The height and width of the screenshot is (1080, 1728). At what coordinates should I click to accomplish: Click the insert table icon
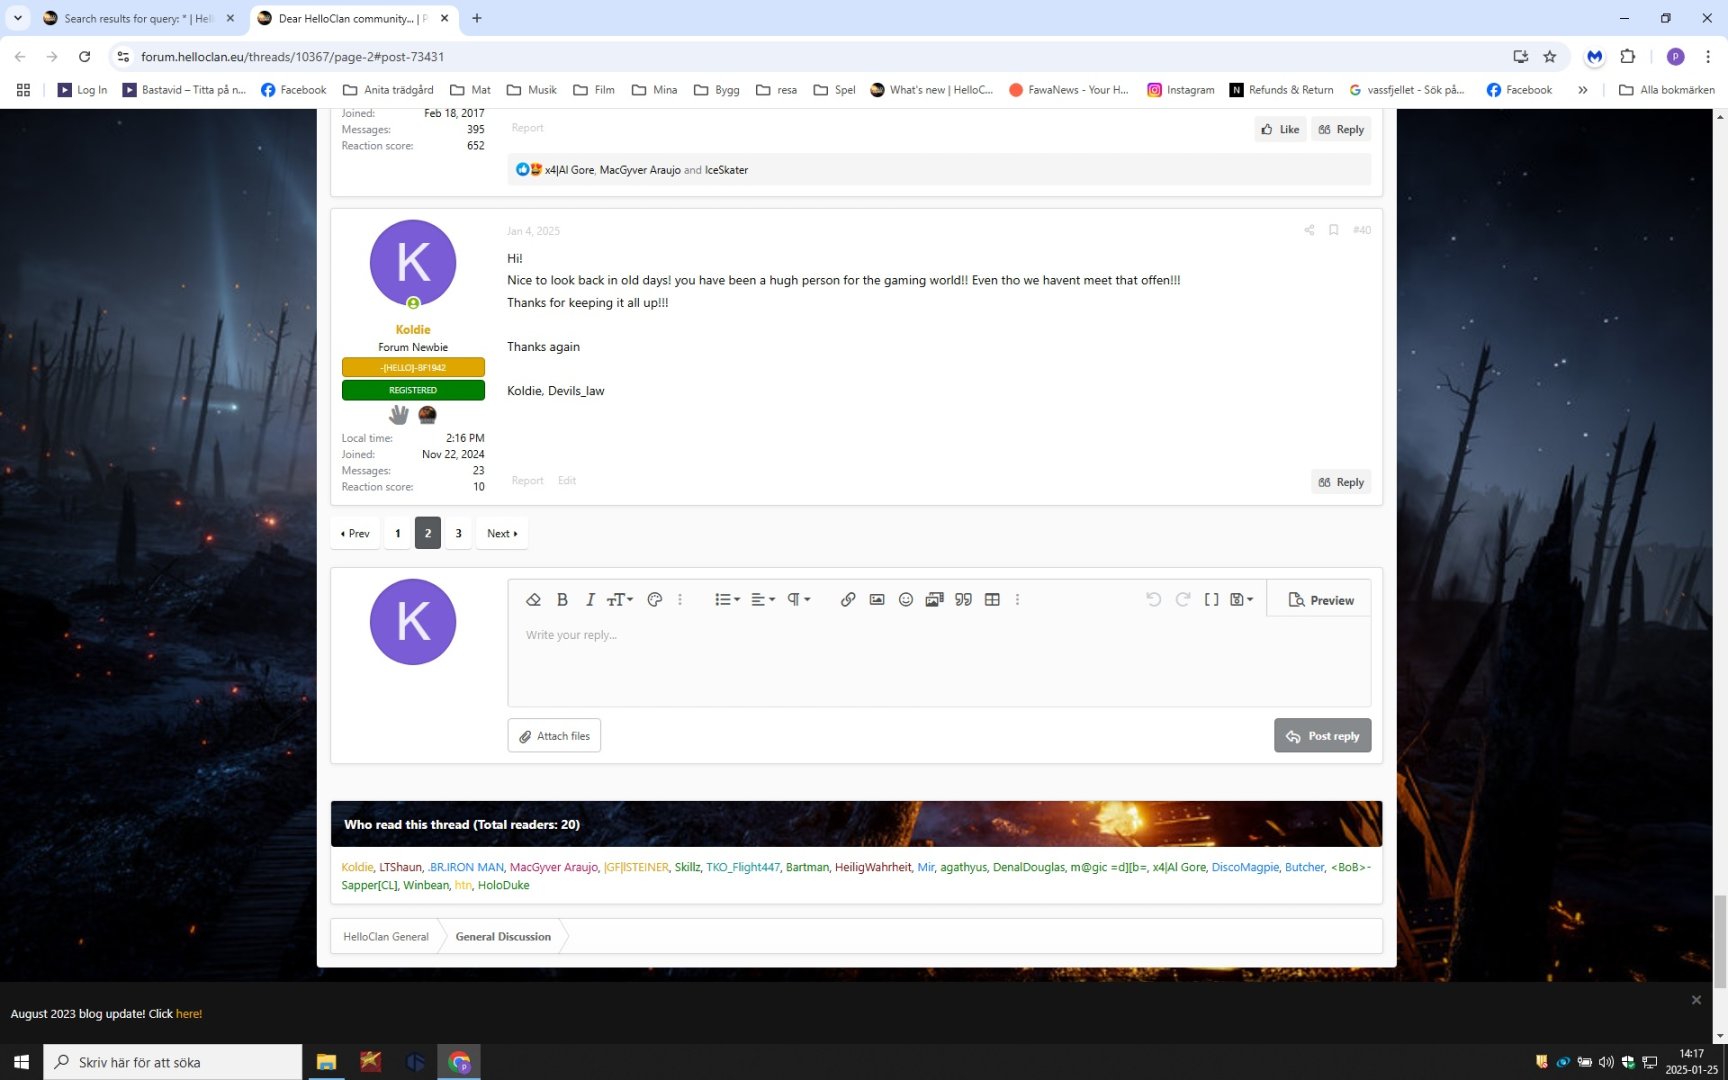point(992,600)
